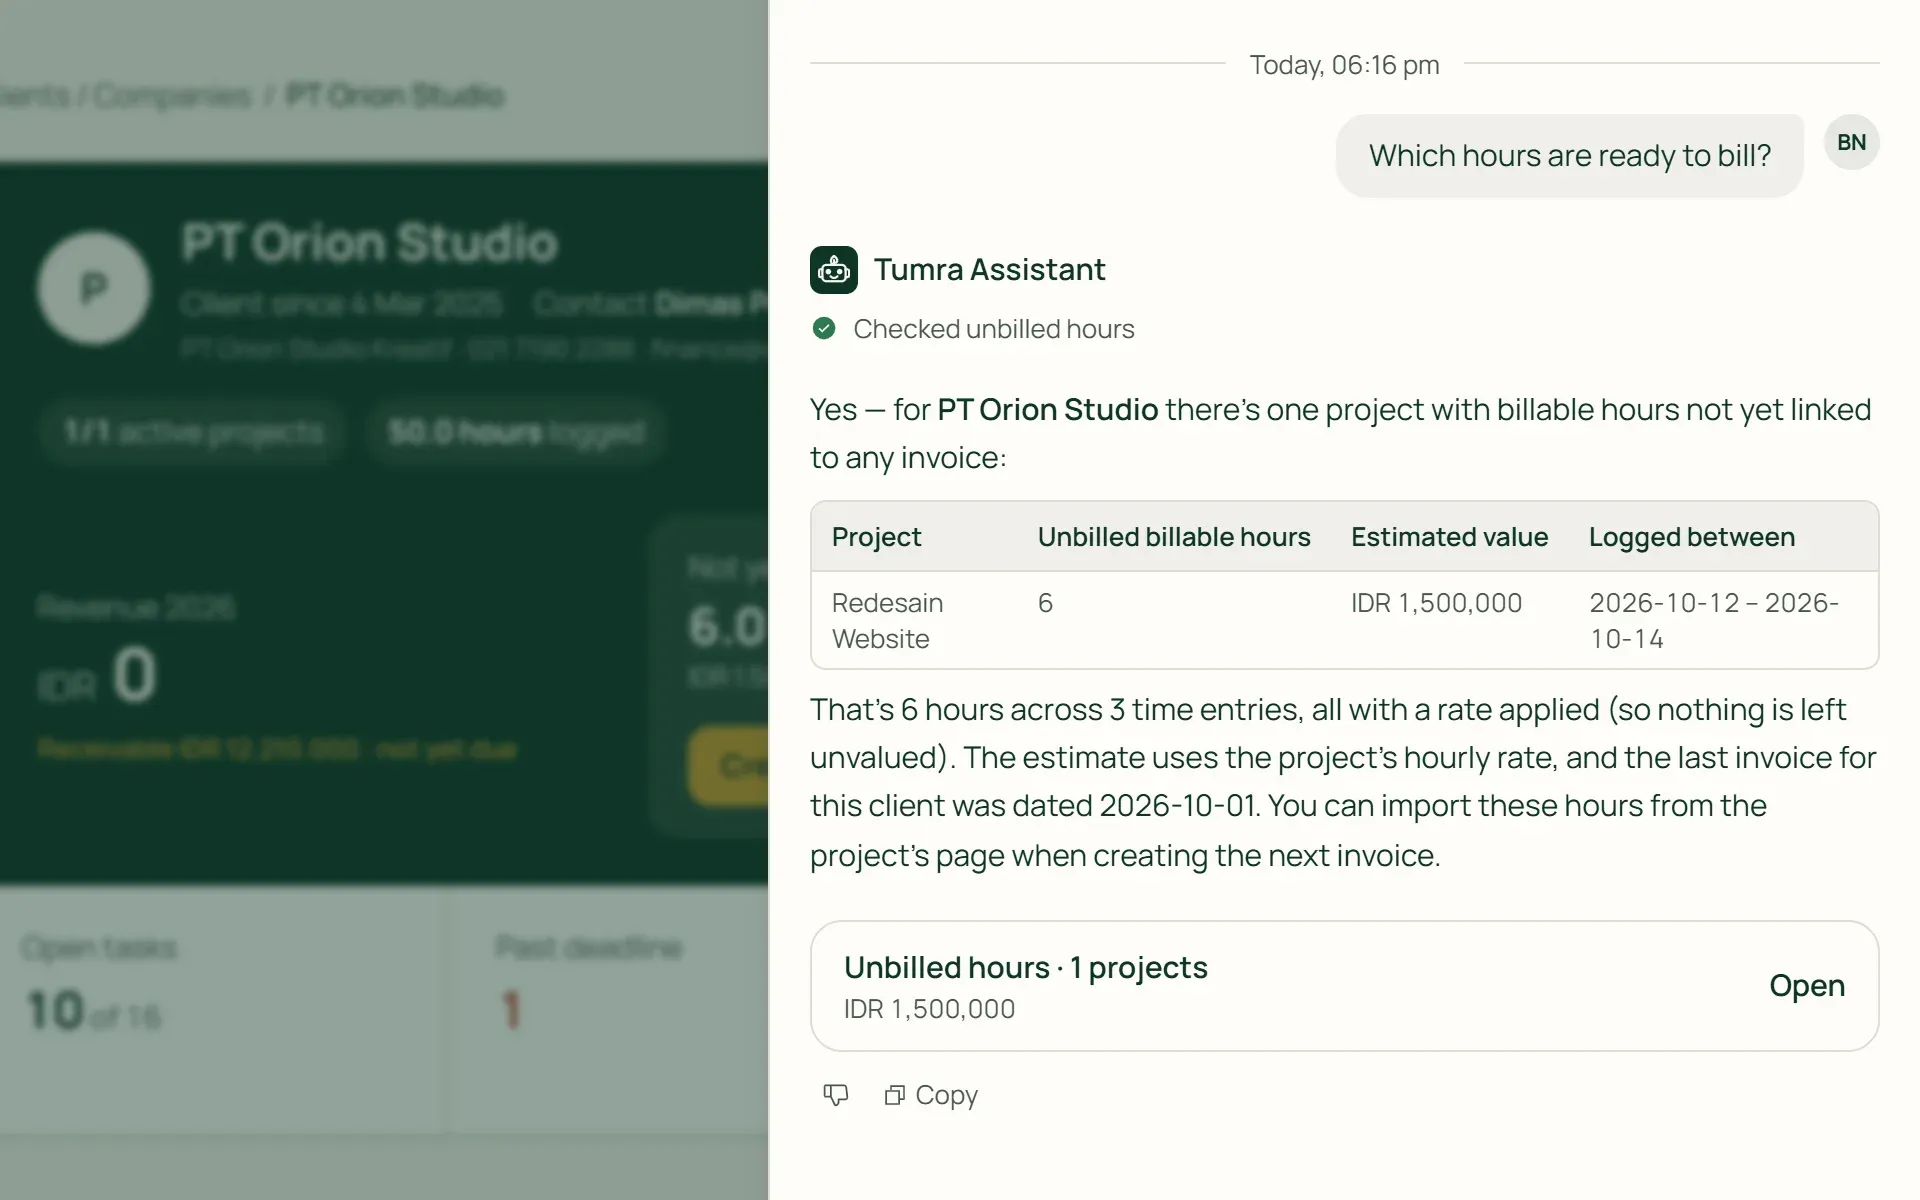Click the Project column header
Screen dimensions: 1920x1200
pyautogui.click(x=876, y=537)
